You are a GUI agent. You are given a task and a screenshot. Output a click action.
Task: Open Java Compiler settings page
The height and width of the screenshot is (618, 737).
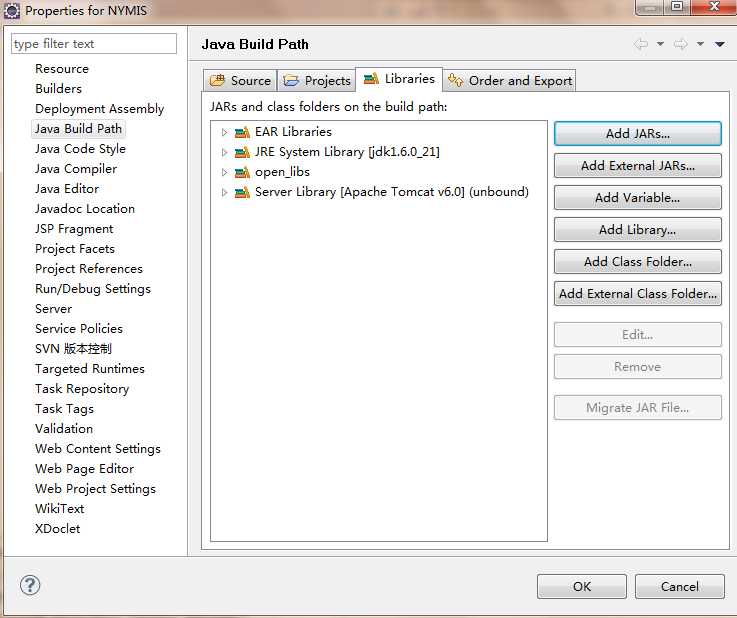point(76,169)
